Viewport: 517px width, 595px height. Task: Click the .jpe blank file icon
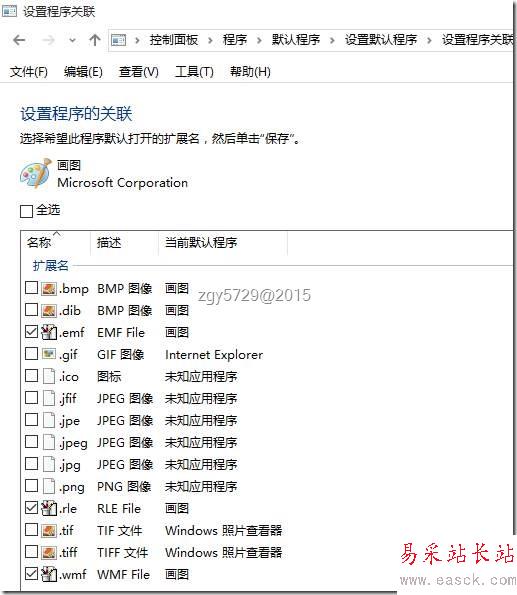[49, 420]
